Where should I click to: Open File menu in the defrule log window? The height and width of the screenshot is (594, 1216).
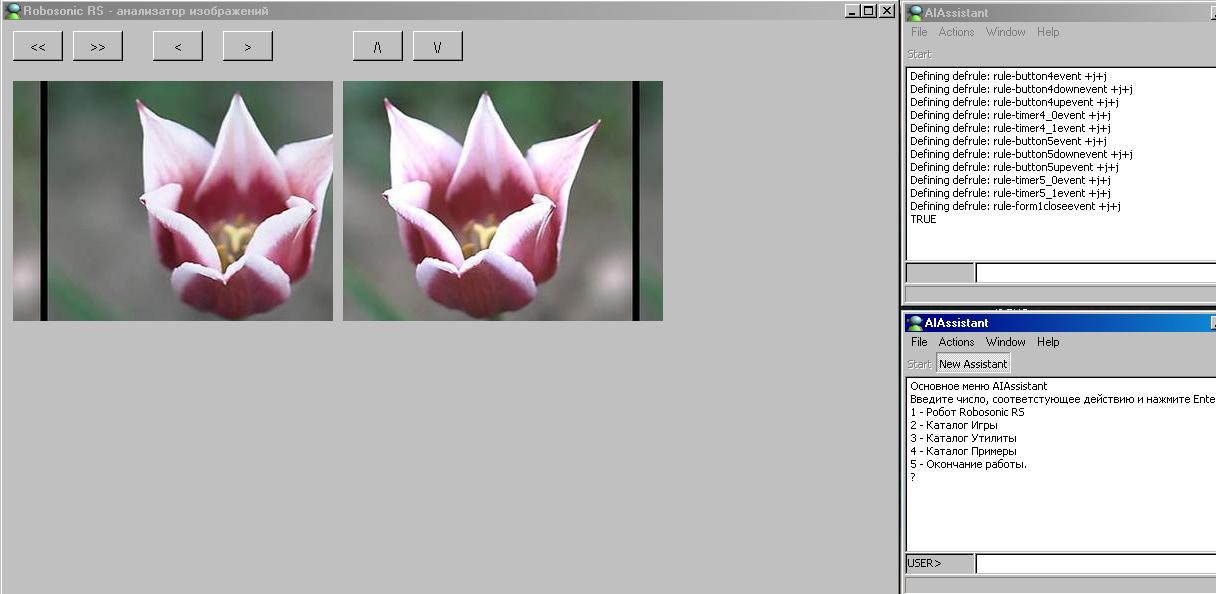[919, 32]
